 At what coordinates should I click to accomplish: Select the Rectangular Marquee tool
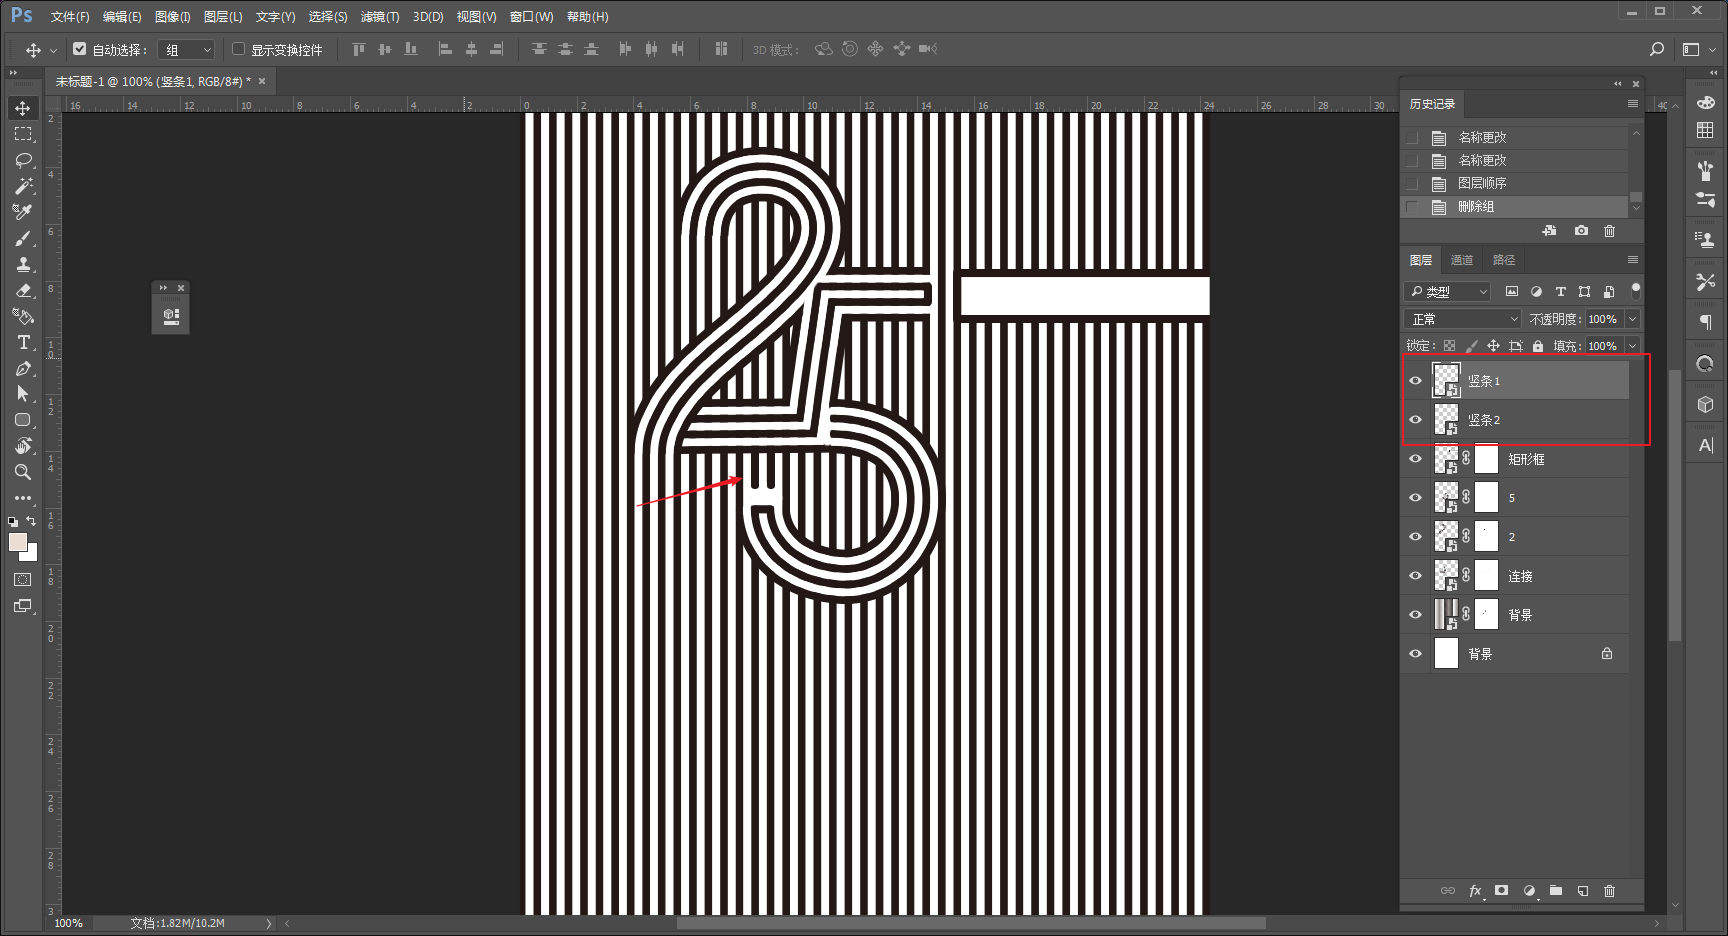tap(23, 134)
